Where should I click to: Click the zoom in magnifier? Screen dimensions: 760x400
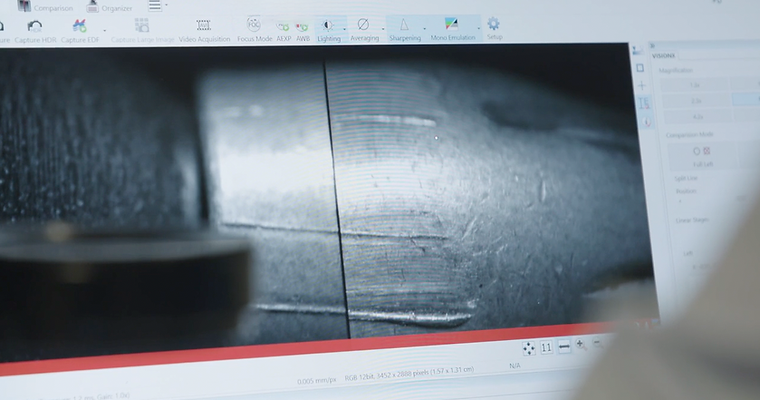click(580, 345)
